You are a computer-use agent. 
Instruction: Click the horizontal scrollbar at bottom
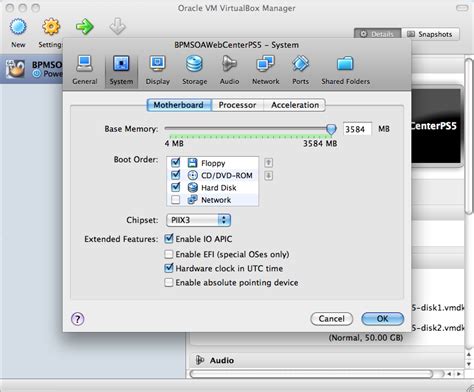point(311,374)
